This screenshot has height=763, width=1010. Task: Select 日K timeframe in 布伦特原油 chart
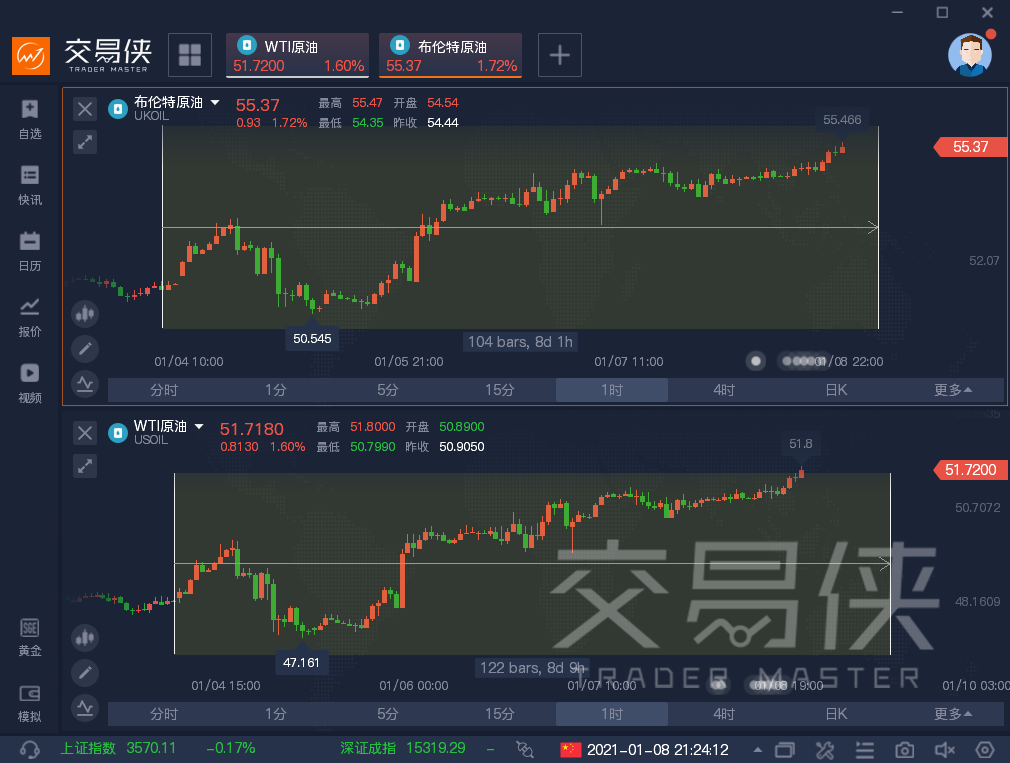[836, 390]
